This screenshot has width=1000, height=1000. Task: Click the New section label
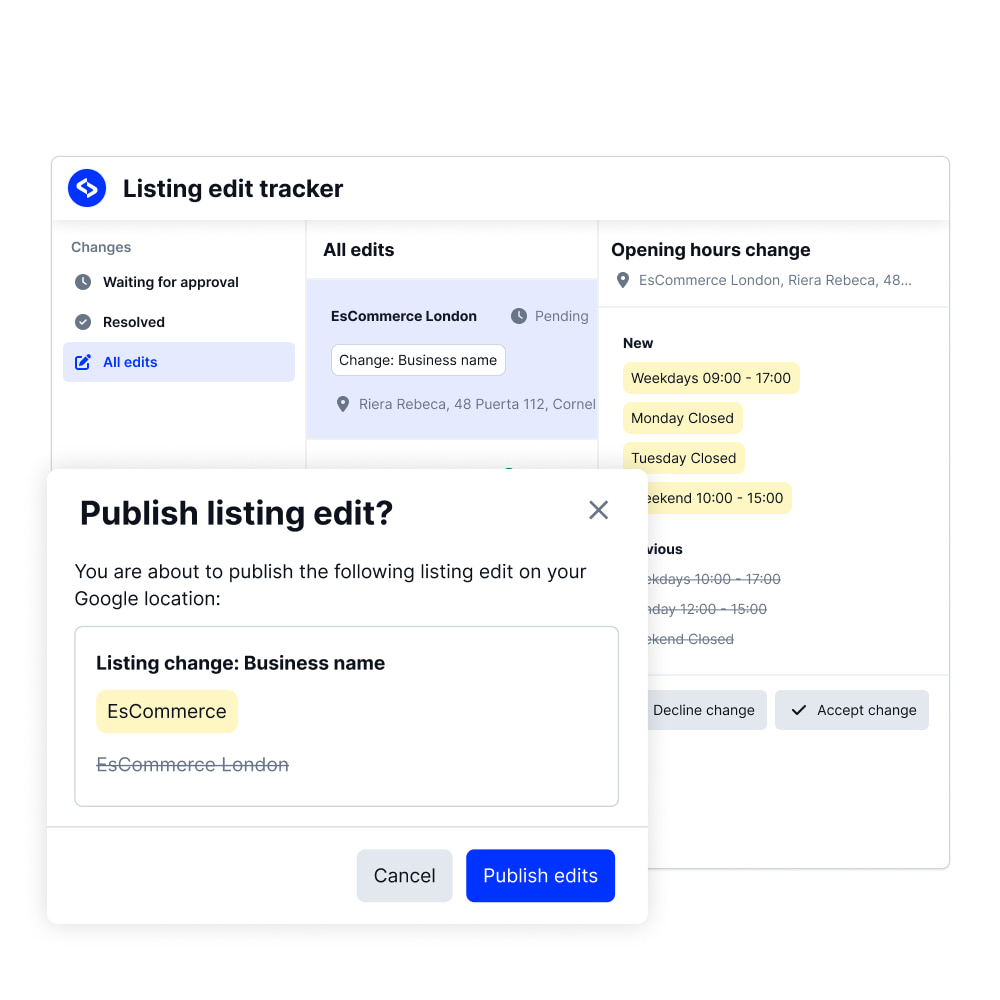pos(638,343)
